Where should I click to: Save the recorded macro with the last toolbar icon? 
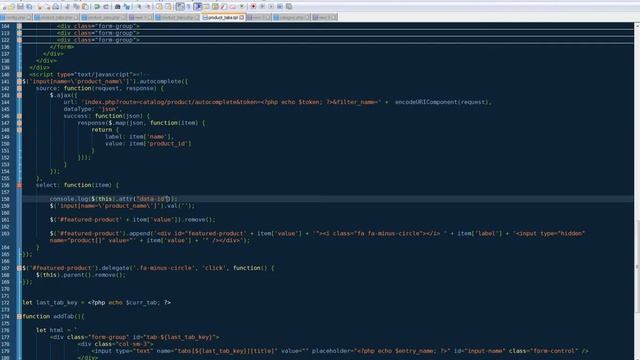tap(289, 7)
